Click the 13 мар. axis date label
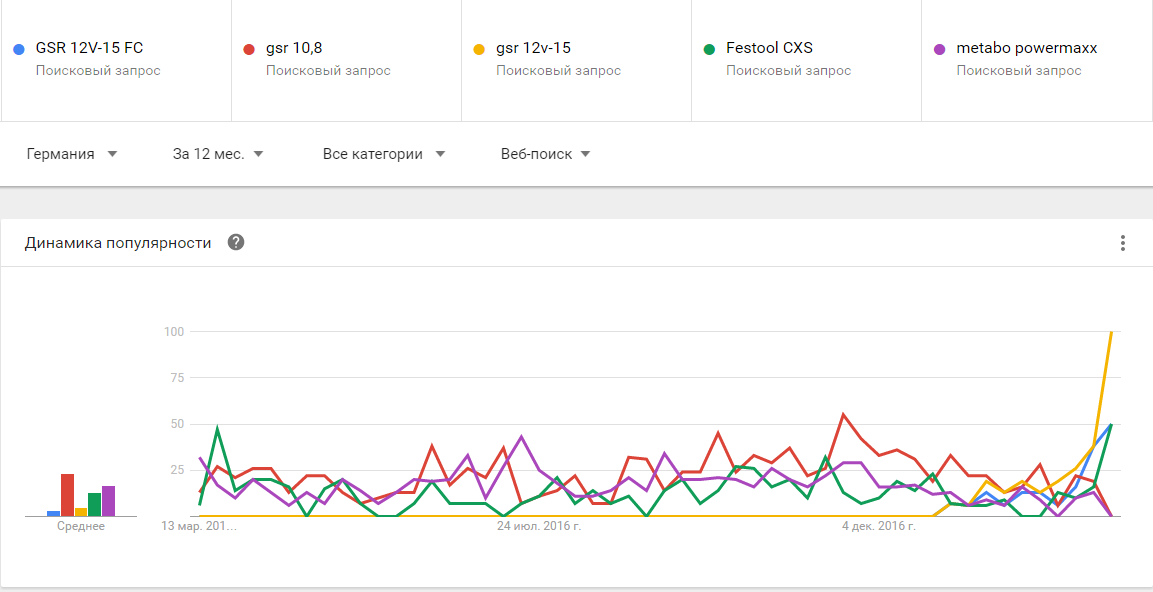 (x=199, y=527)
